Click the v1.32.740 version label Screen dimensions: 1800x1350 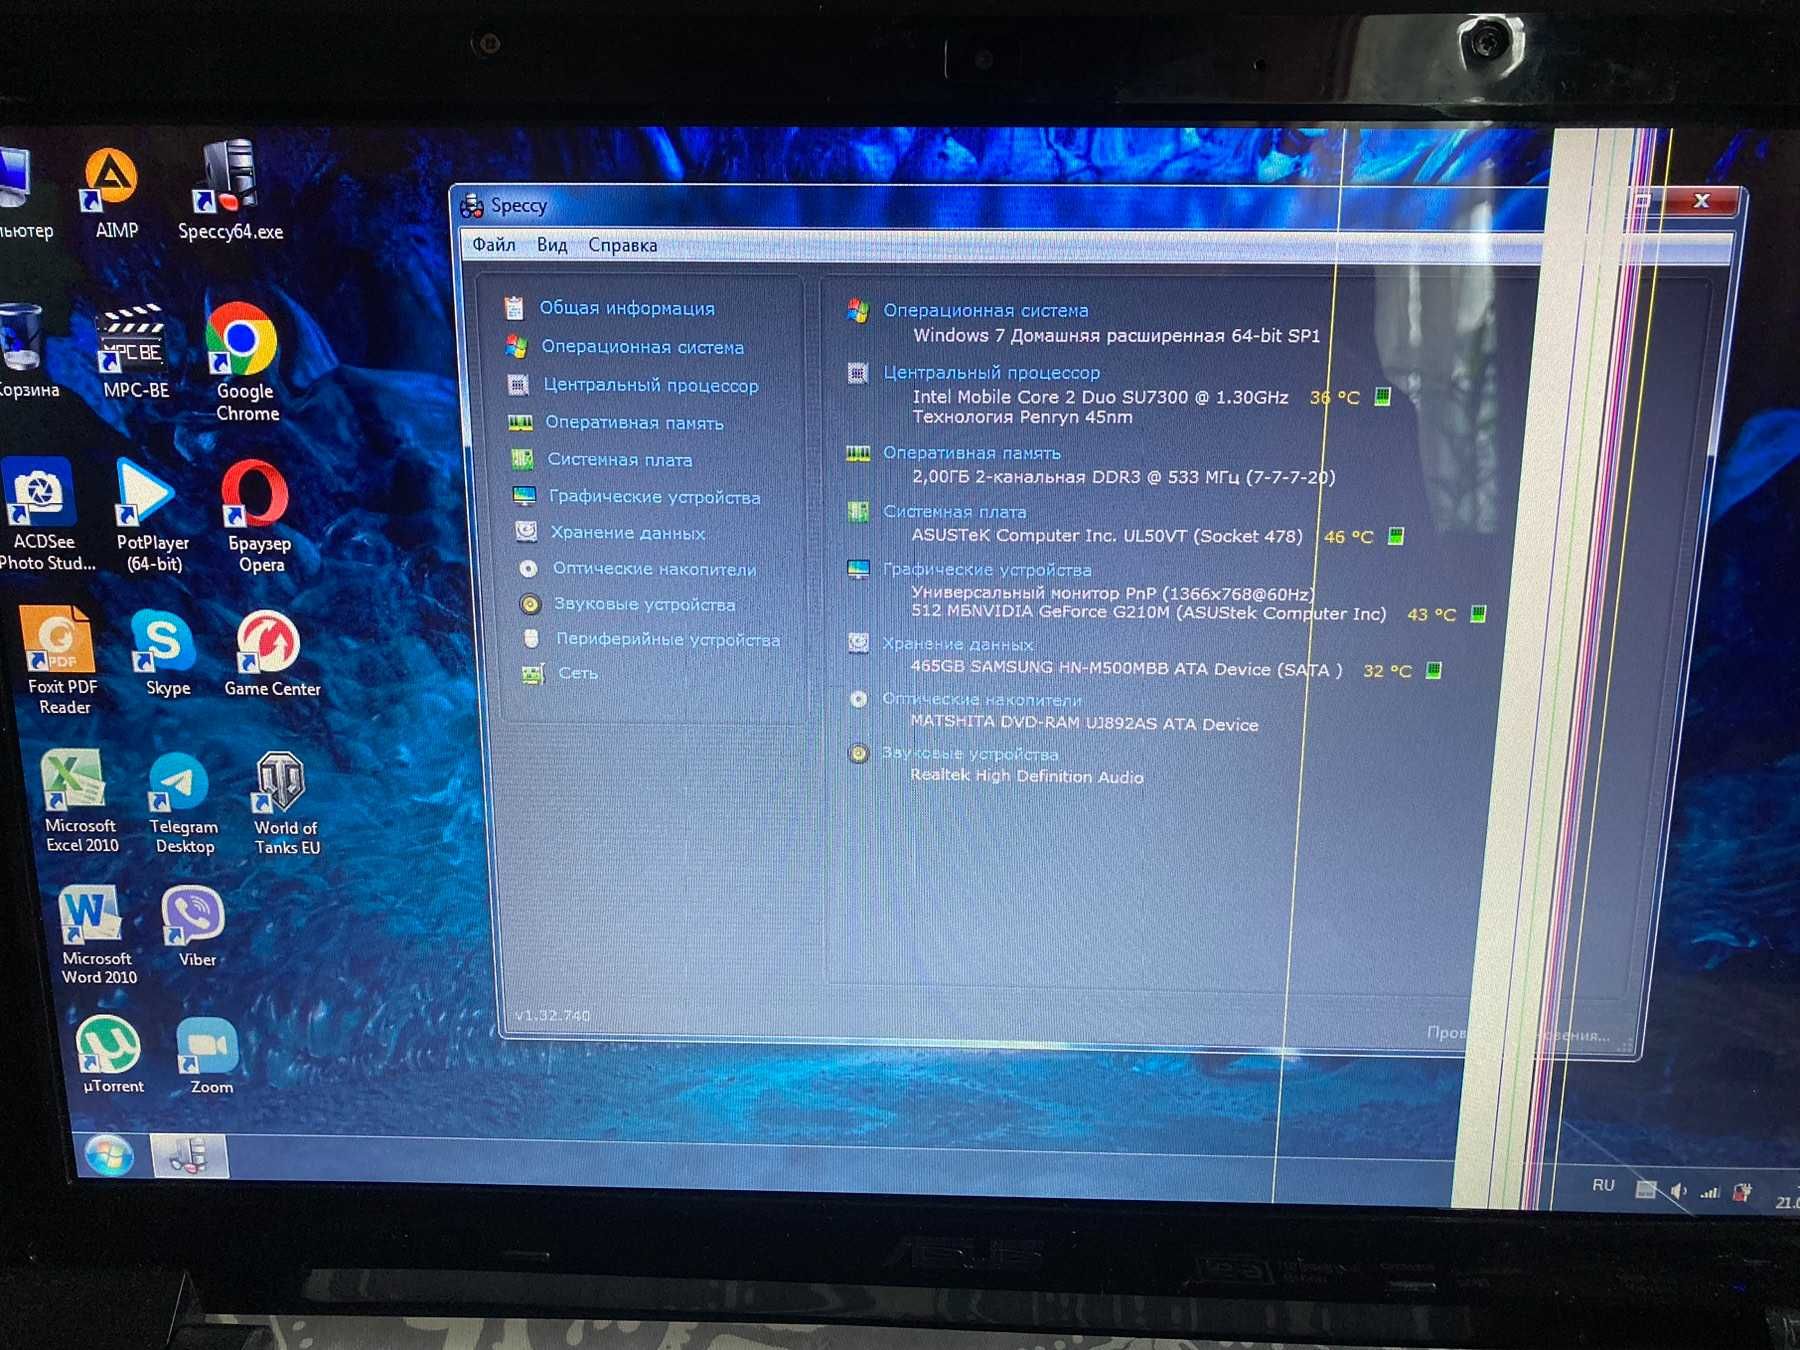(552, 1015)
